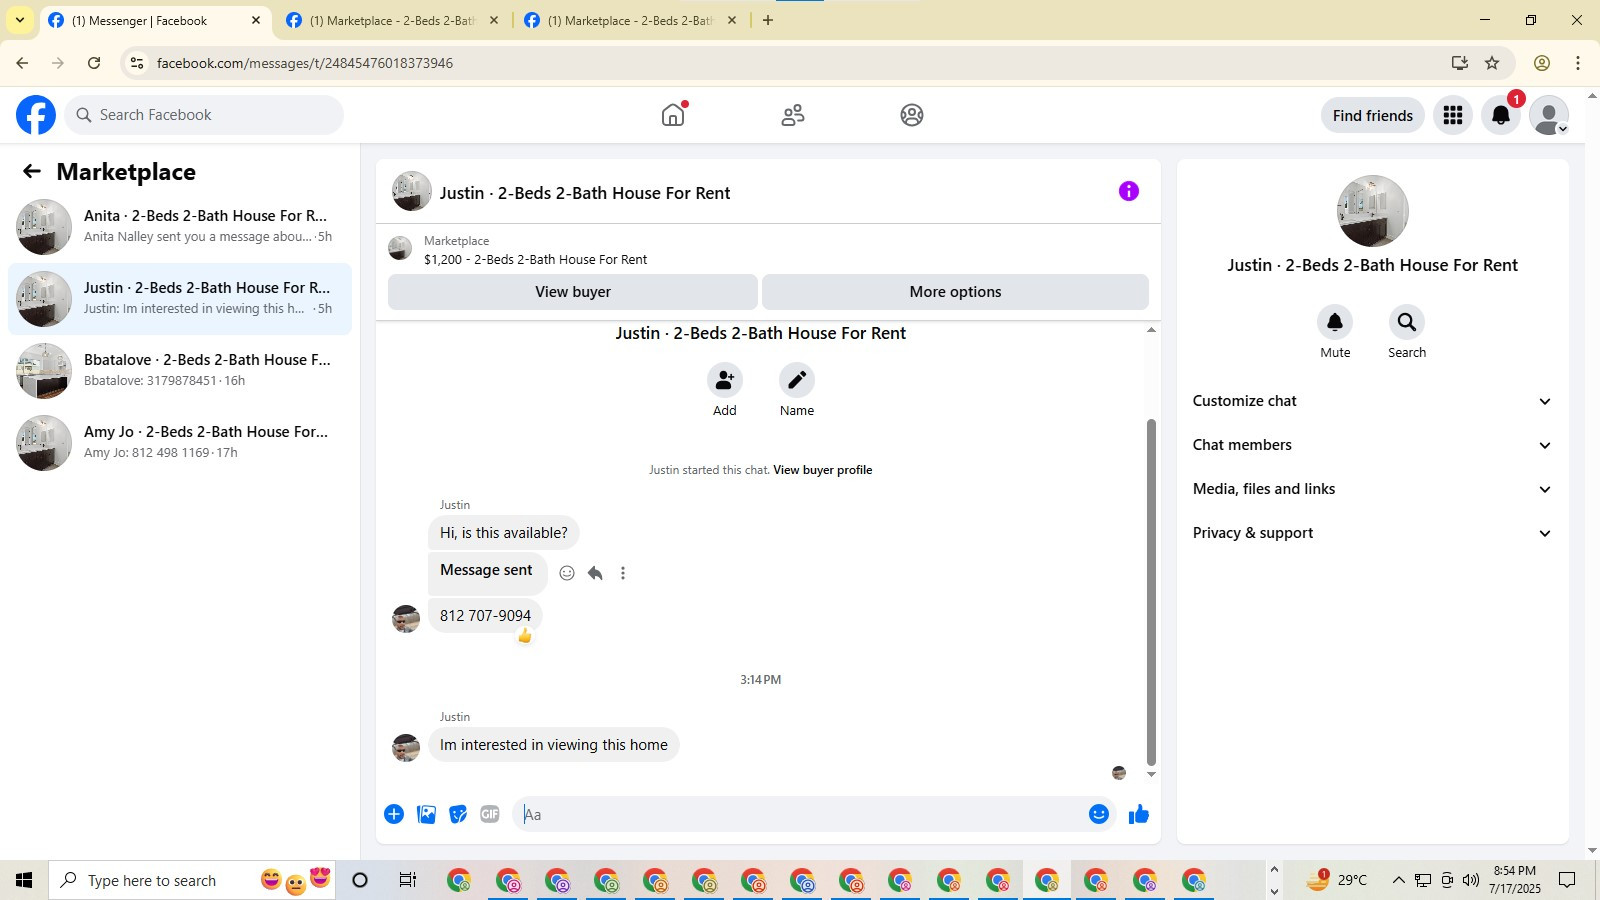Open Chrome's three-dot menu
This screenshot has height=900, width=1600.
click(x=1578, y=63)
